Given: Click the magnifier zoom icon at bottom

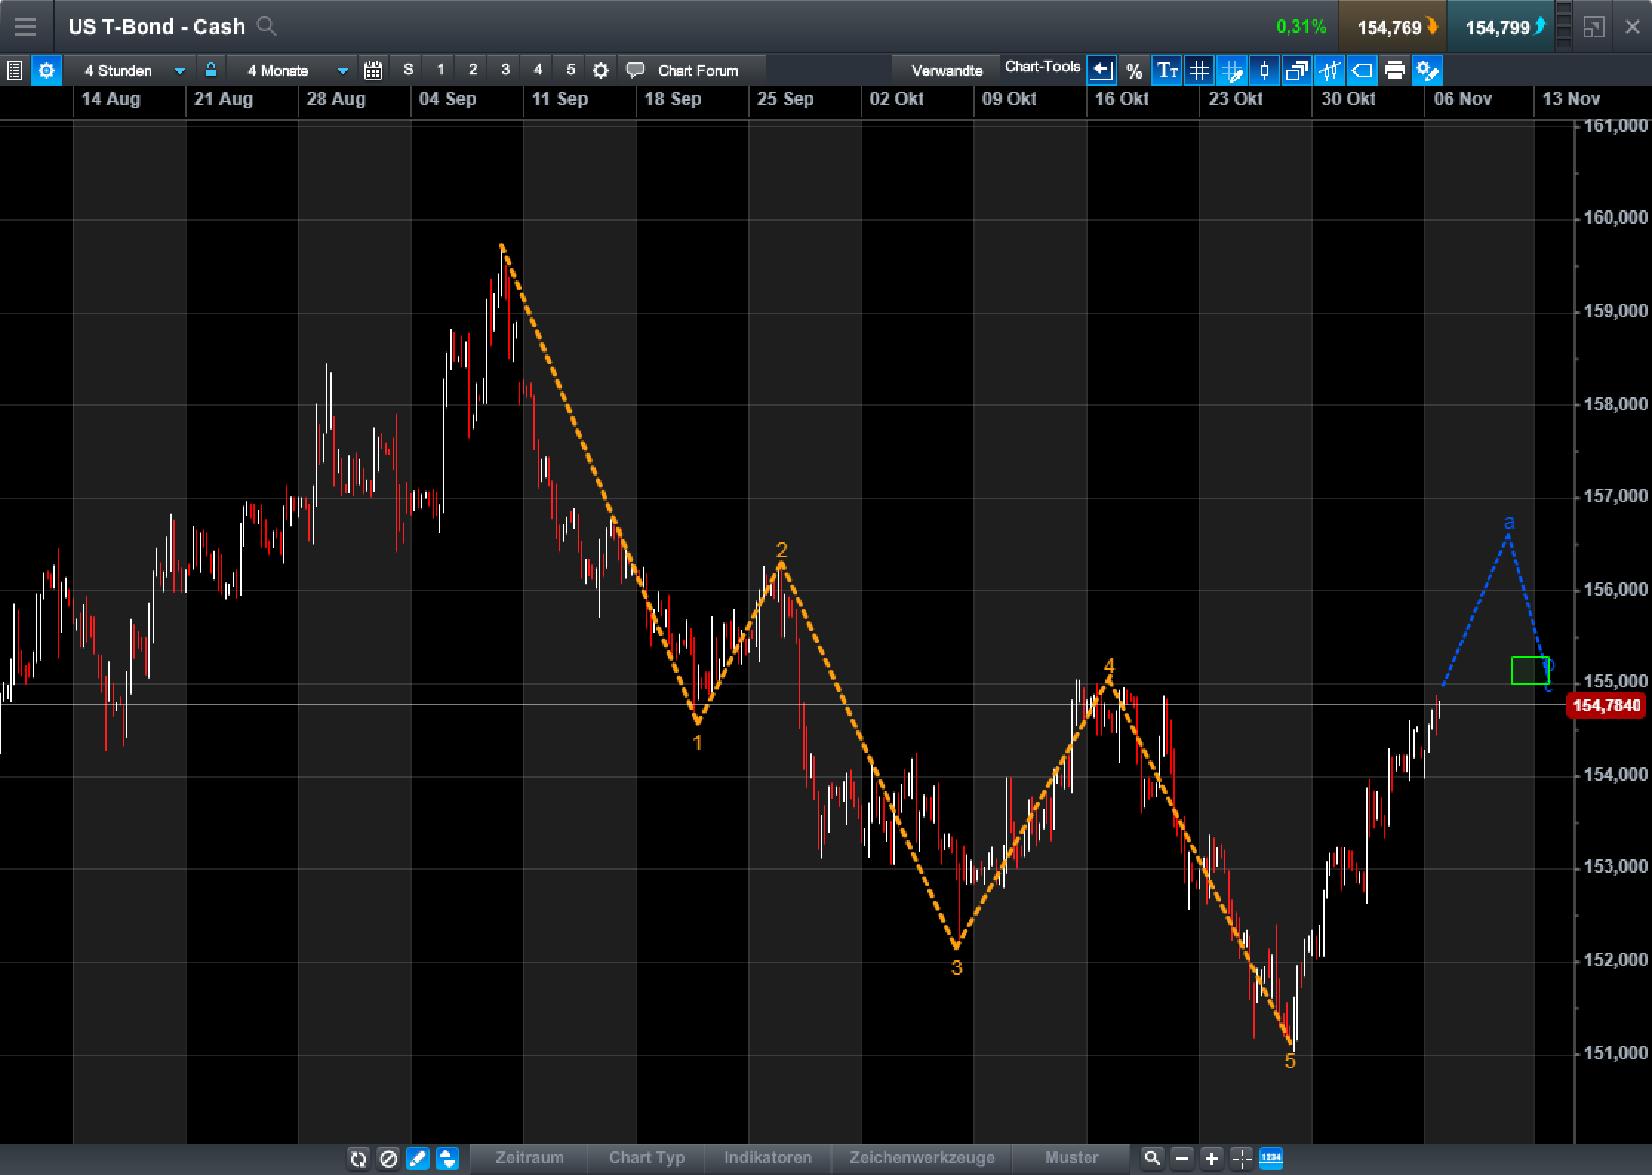Looking at the screenshot, I should 1152,1158.
